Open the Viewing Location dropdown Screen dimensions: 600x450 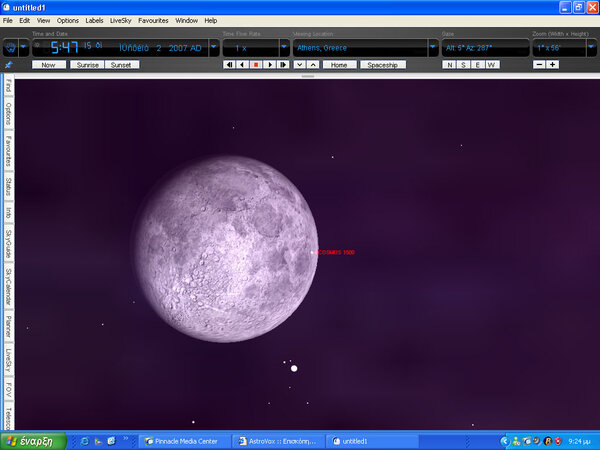(432, 47)
